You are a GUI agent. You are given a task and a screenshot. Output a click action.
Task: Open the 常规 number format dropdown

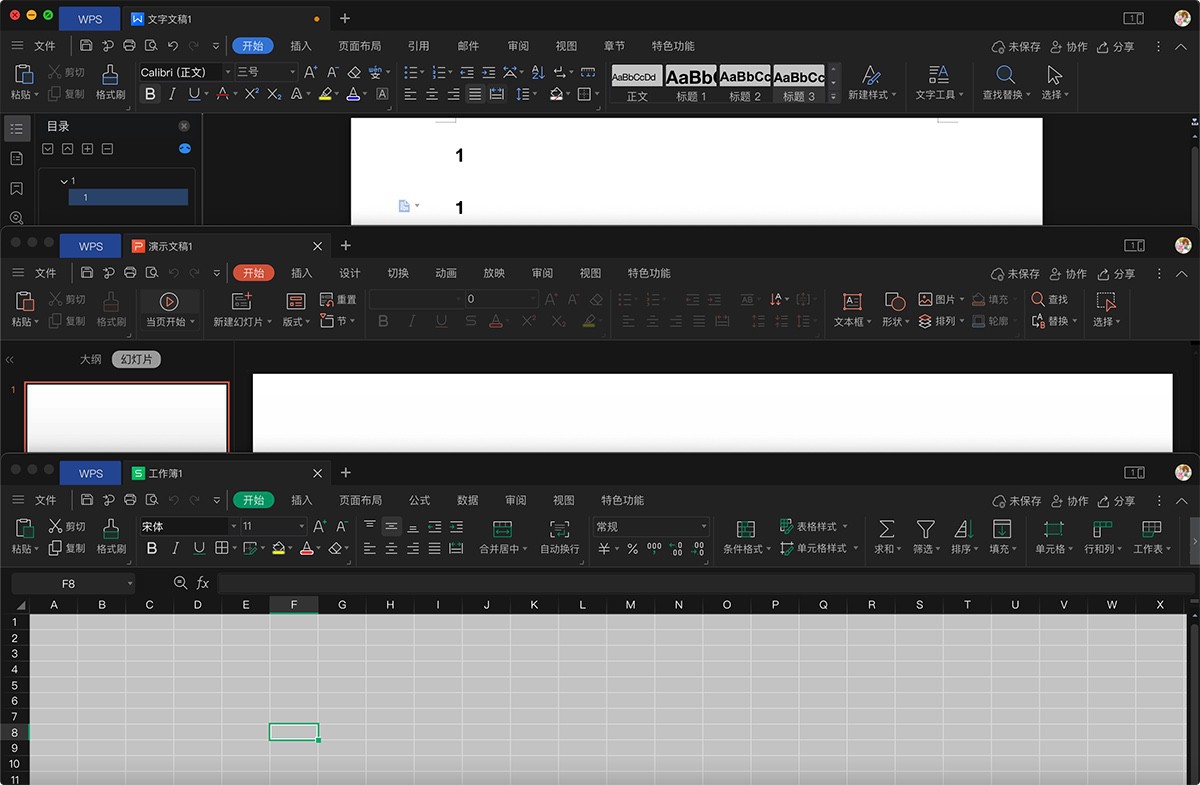(704, 526)
